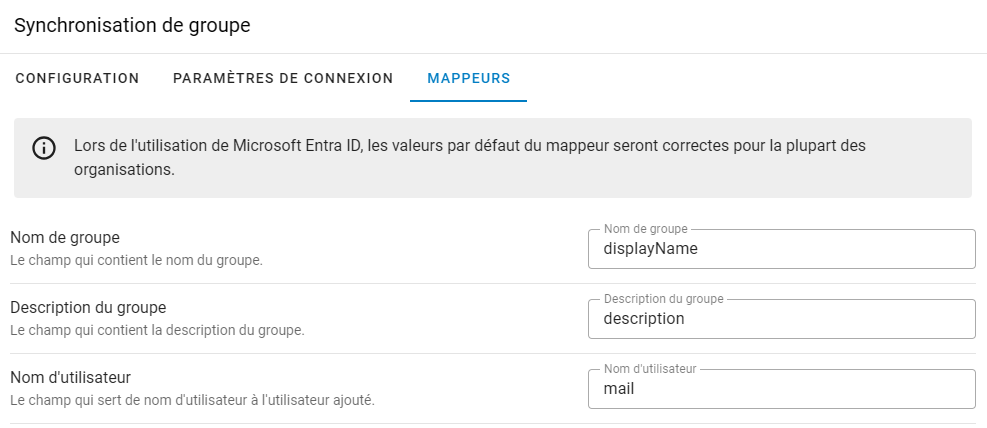Image resolution: width=987 pixels, height=428 pixels.
Task: Click the small floating label above 'description' field
Action: 663,299
